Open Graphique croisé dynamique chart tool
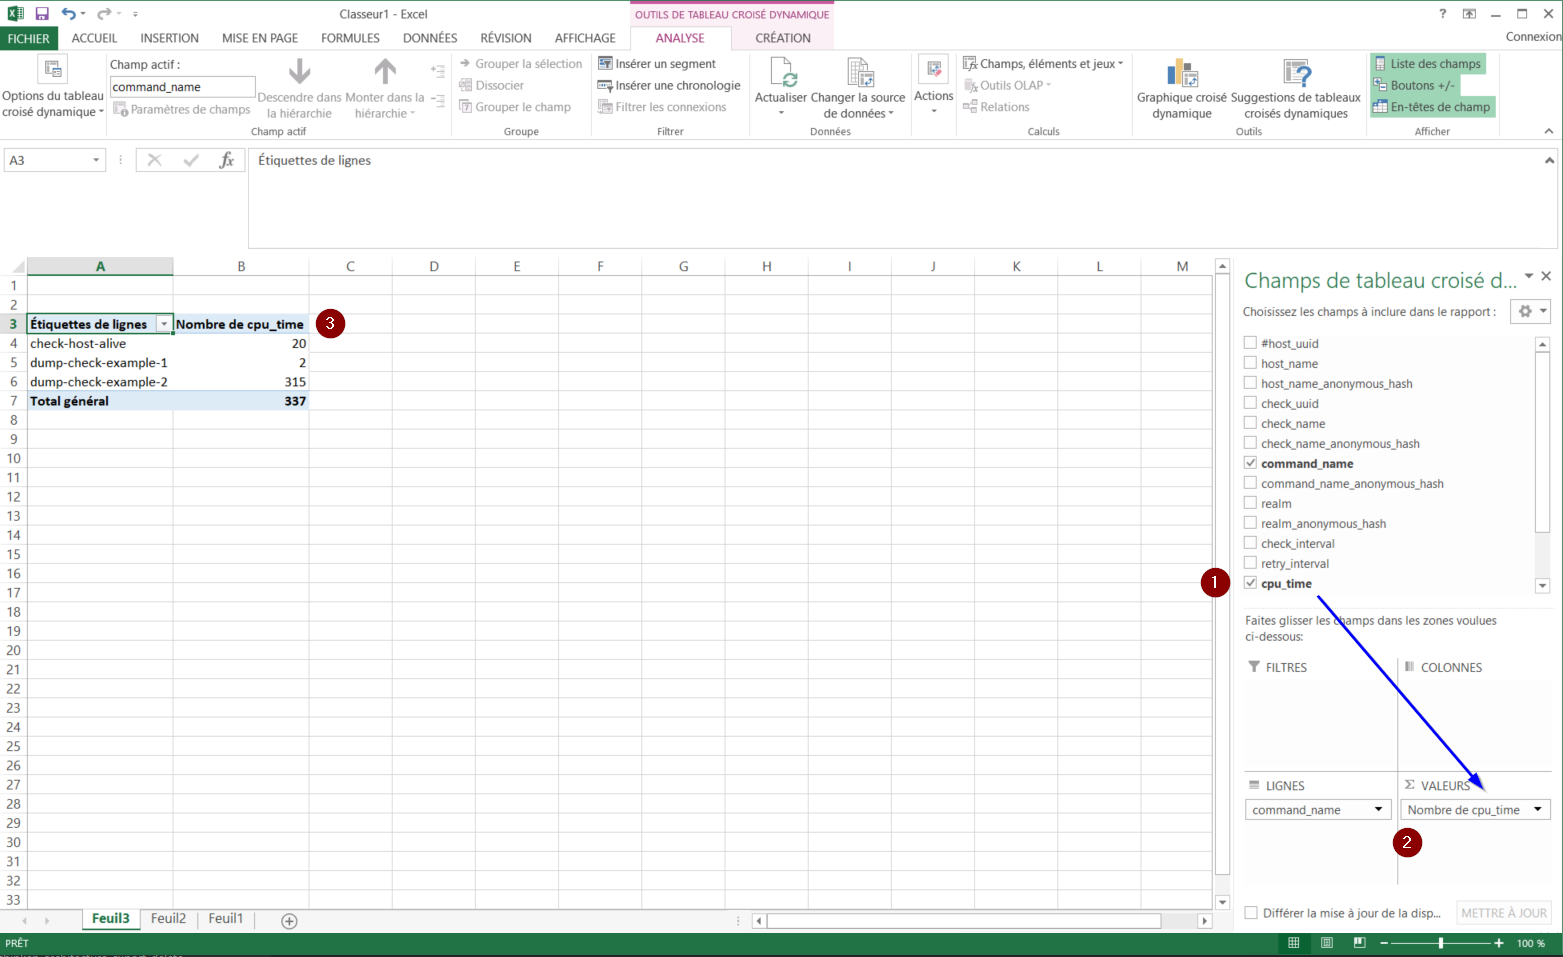Screen dimensions: 1563x957 coord(1182,73)
